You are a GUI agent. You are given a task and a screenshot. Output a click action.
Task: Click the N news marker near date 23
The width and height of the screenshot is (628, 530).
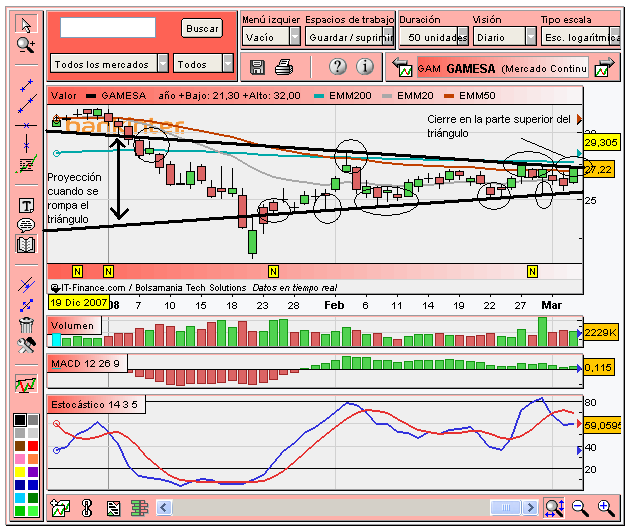click(273, 272)
